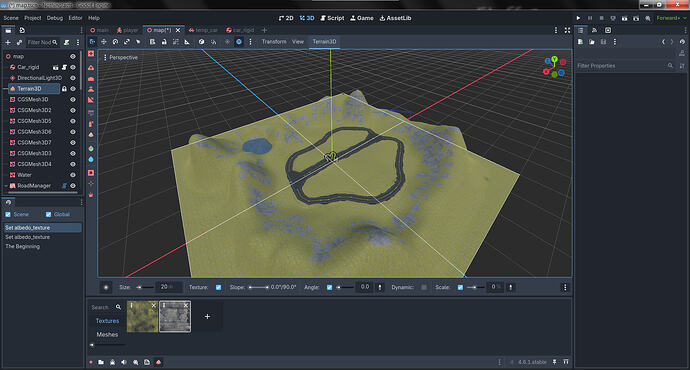Click the Run specific scene icon

pyautogui.click(x=636, y=18)
